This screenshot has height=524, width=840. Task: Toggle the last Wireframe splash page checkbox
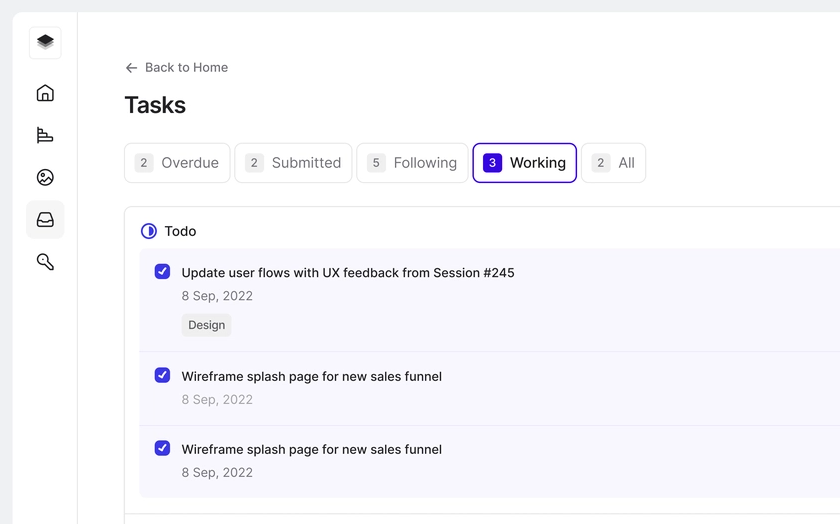162,448
